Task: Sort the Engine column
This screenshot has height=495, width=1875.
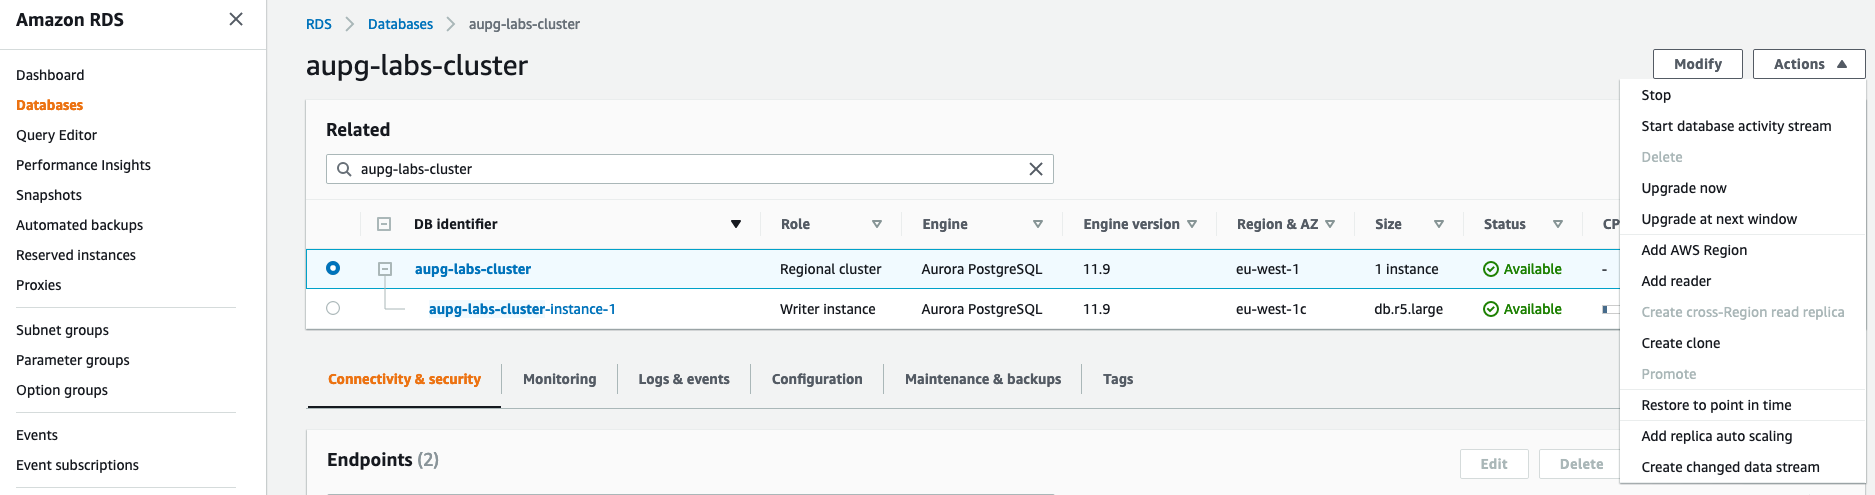Action: point(1038,224)
